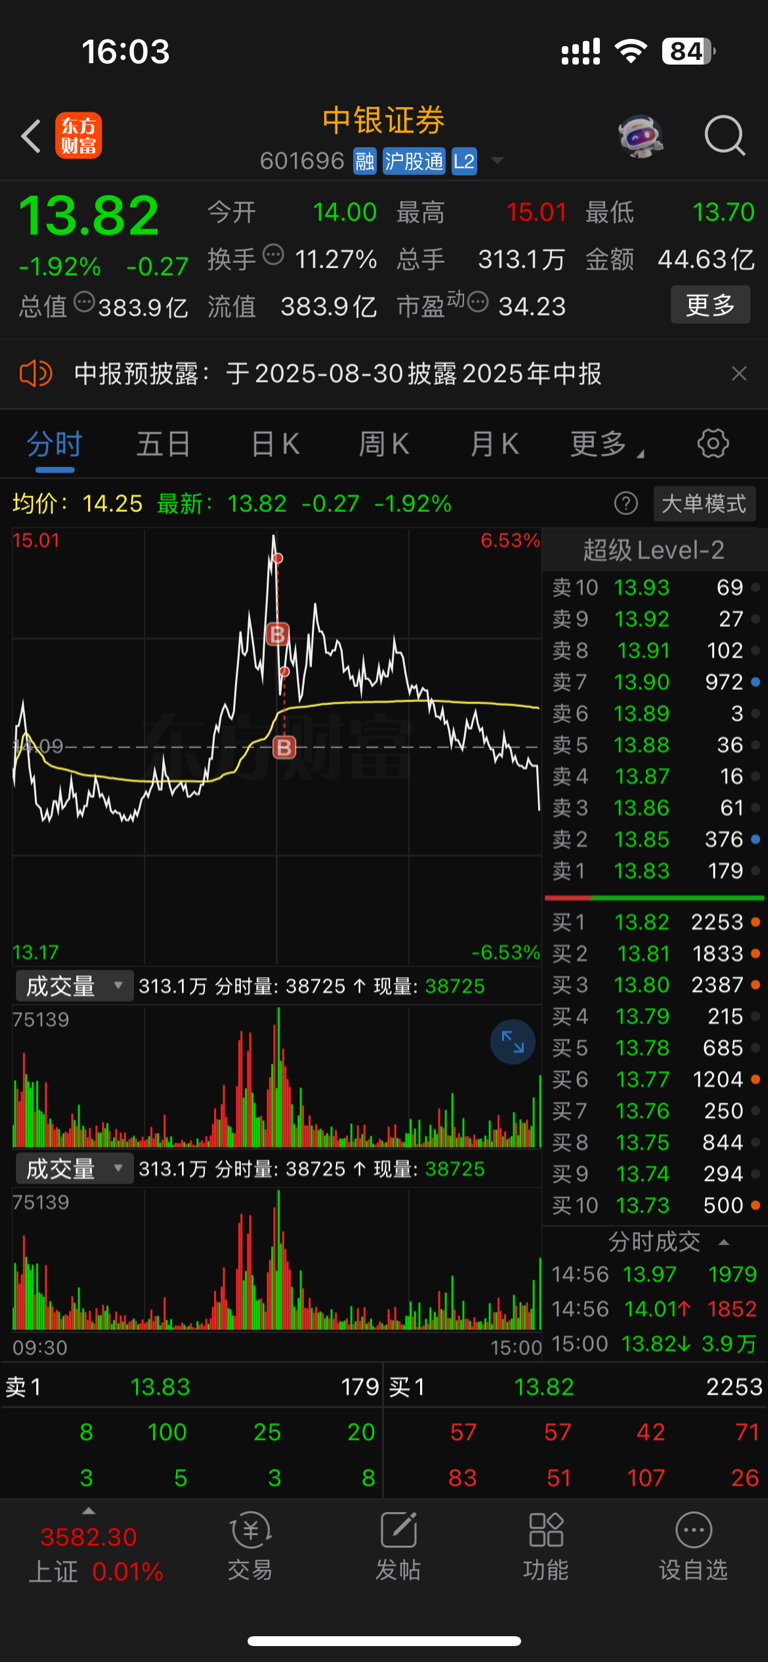Tap upper red B marker on chart
Viewport: 768px width, 1663px height.
(x=278, y=634)
